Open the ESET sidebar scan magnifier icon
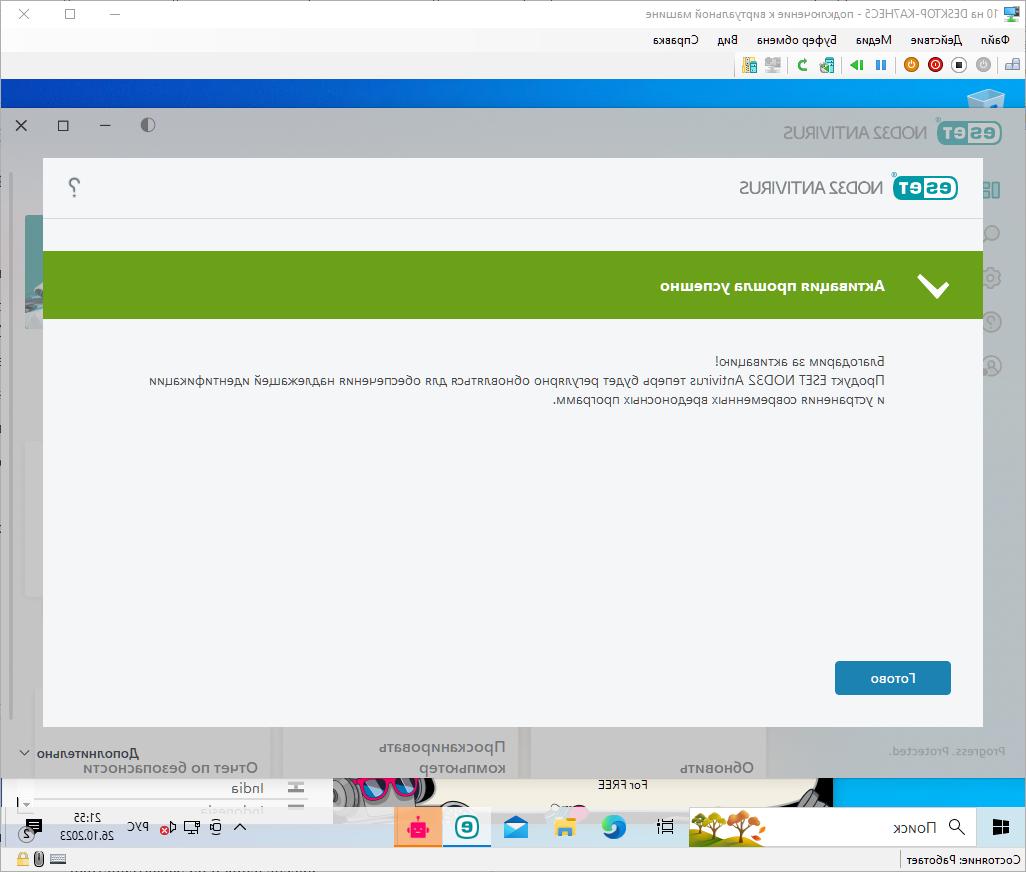The width and height of the screenshot is (1026, 872). (x=991, y=234)
